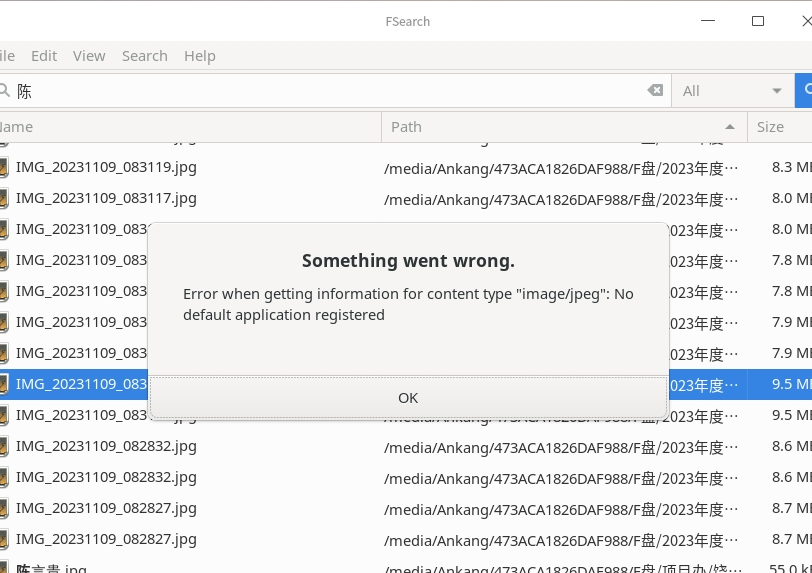Clear the search text with the backspace icon
The height and width of the screenshot is (573, 812).
[x=655, y=91]
